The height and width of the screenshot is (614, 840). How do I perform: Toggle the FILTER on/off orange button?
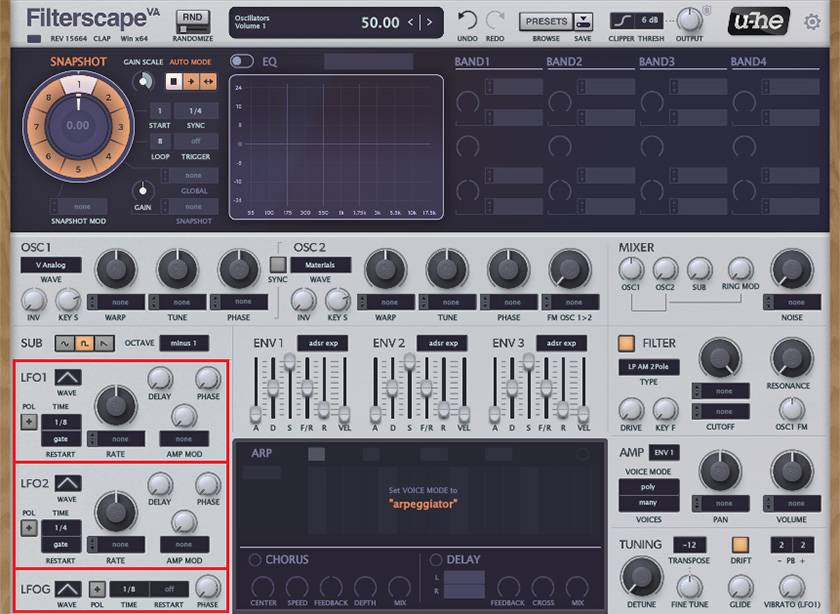tap(626, 343)
